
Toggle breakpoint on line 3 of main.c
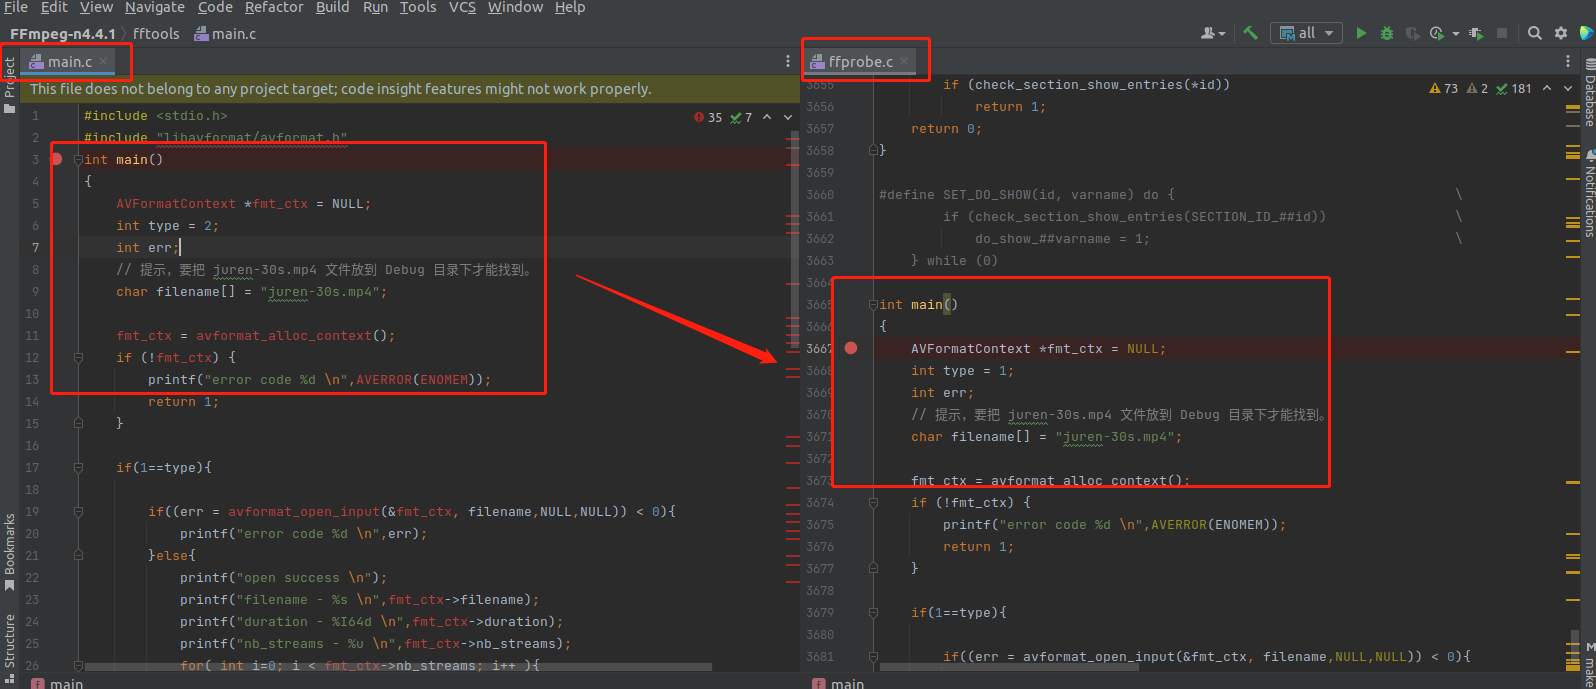coord(57,159)
